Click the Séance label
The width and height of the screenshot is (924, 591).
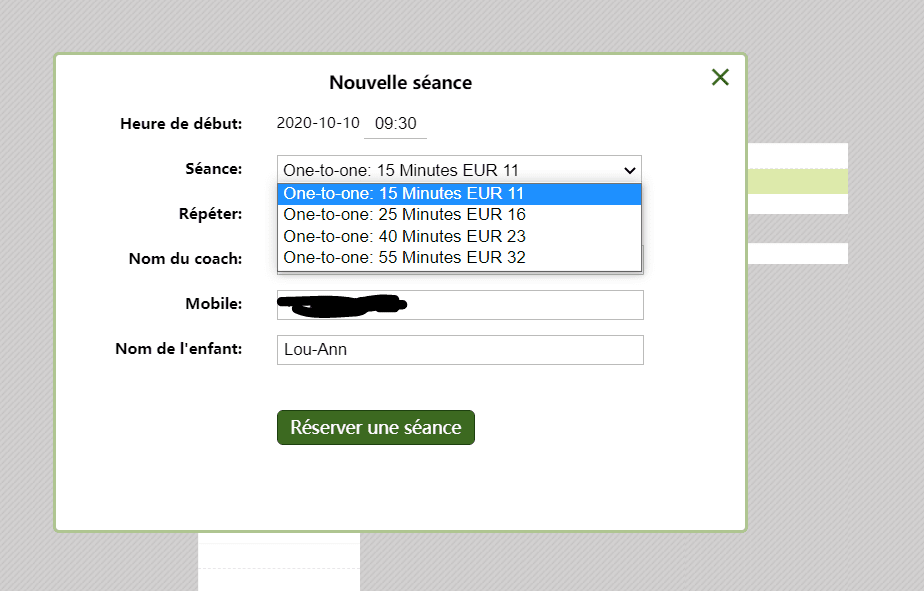[x=213, y=169]
